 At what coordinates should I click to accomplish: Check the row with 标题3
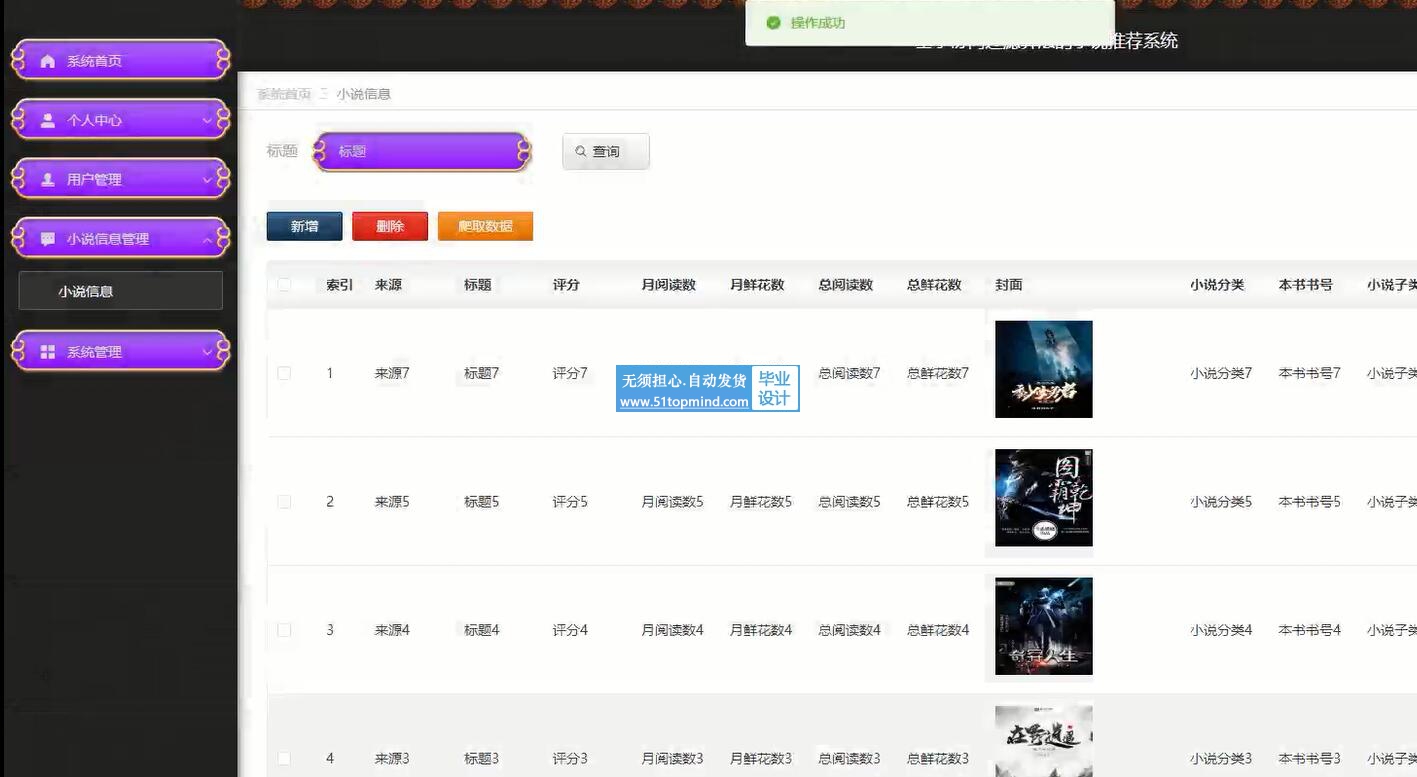tap(284, 758)
